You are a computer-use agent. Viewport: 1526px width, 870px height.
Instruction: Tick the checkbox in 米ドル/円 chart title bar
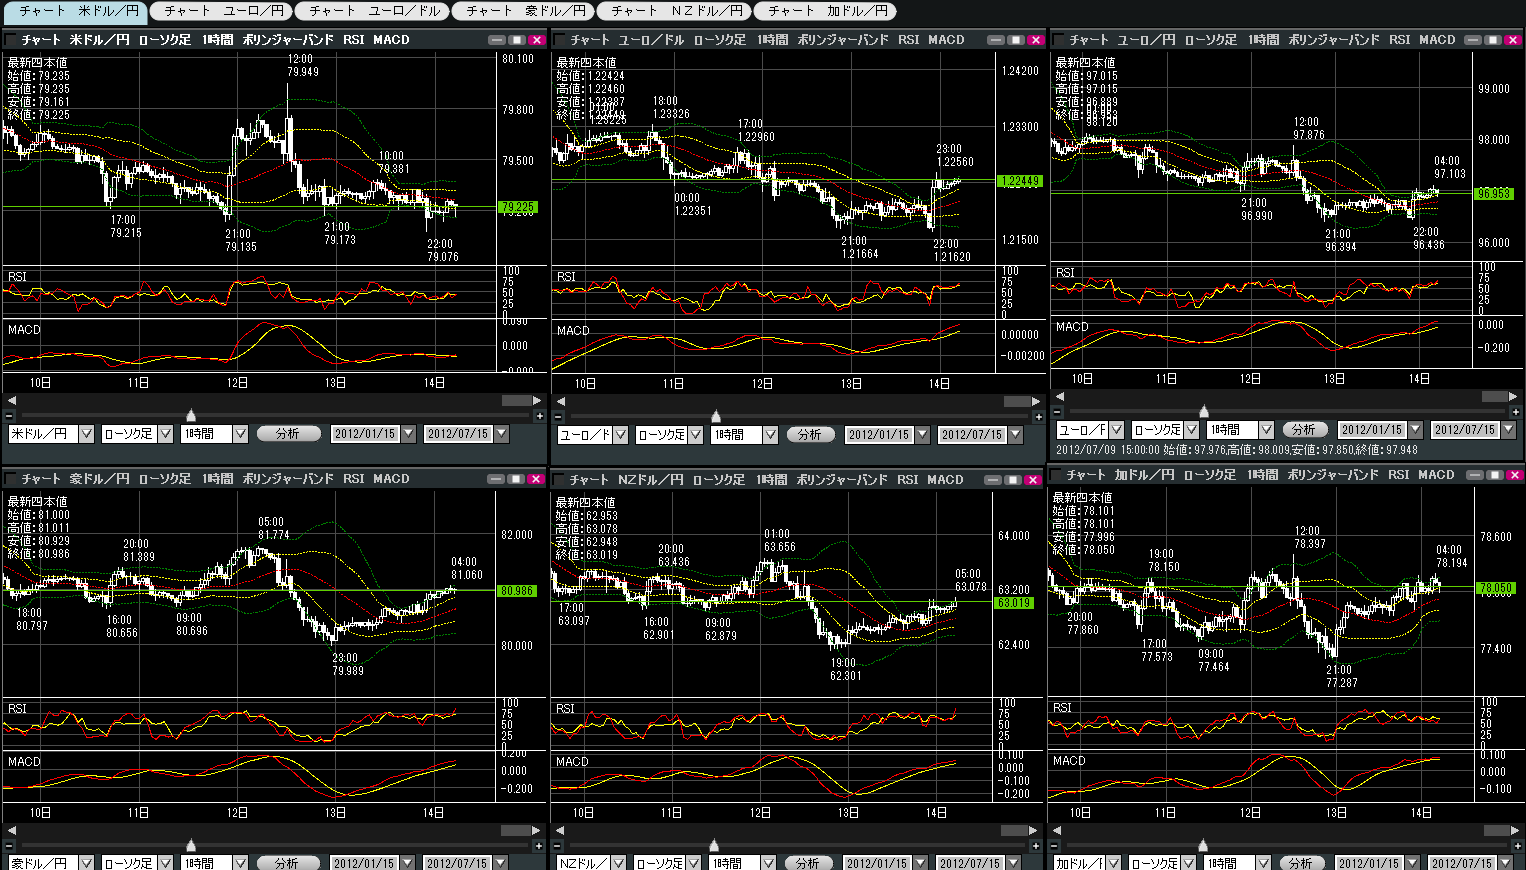[11, 40]
